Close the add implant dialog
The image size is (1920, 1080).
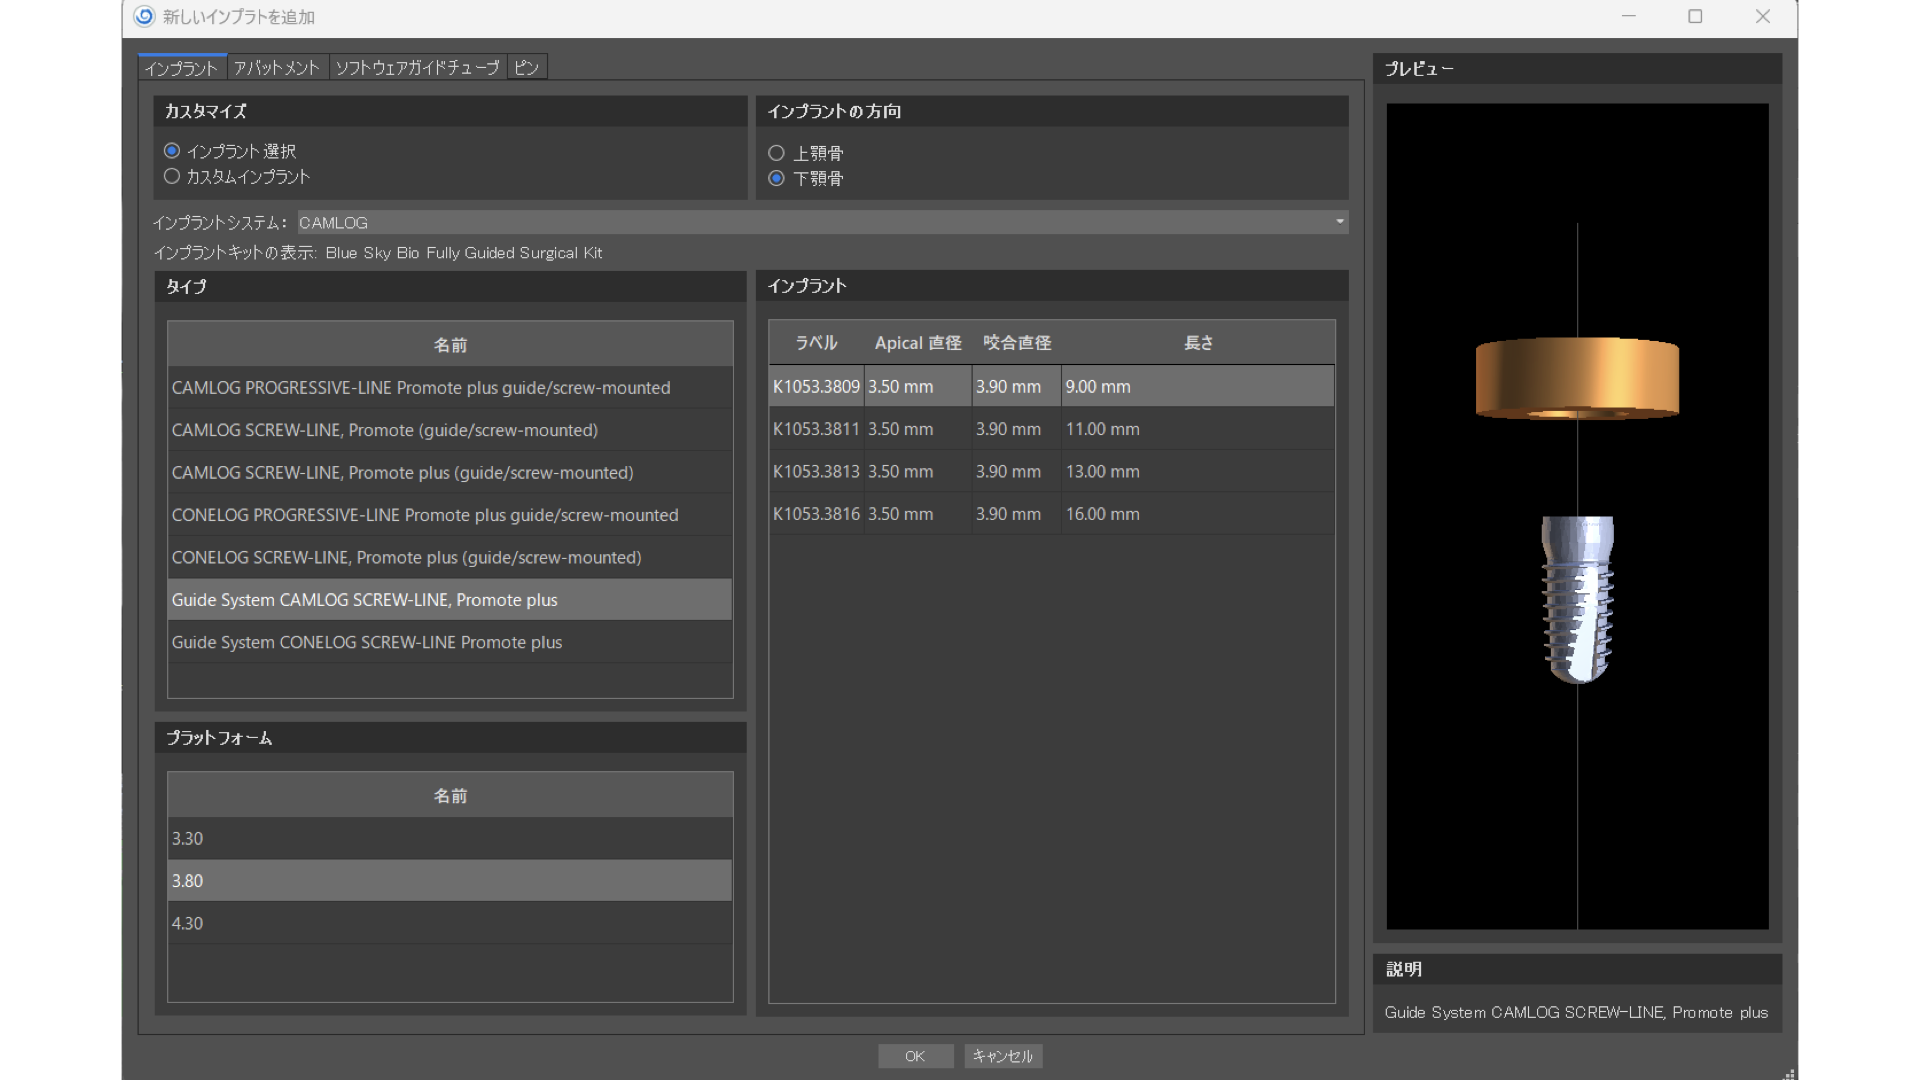pyautogui.click(x=1762, y=16)
